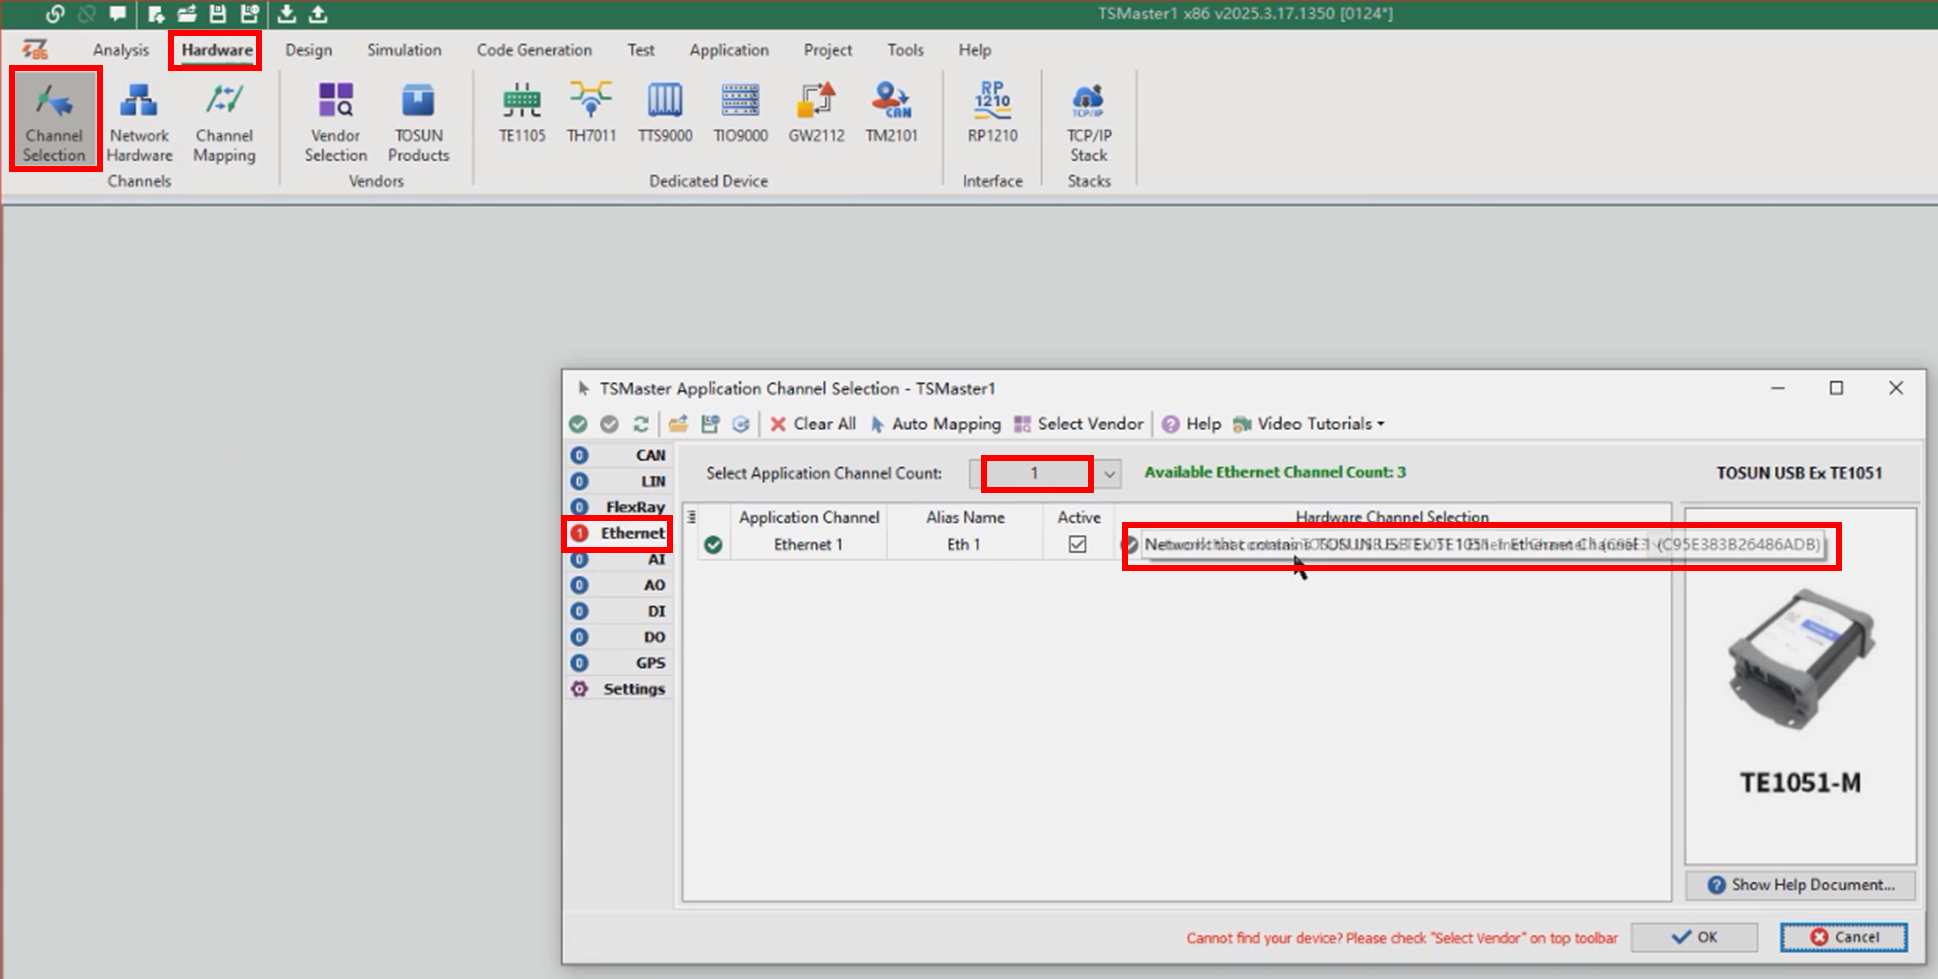This screenshot has width=1938, height=979.
Task: Open the application channel count dropdown arrow
Action: (1109, 474)
